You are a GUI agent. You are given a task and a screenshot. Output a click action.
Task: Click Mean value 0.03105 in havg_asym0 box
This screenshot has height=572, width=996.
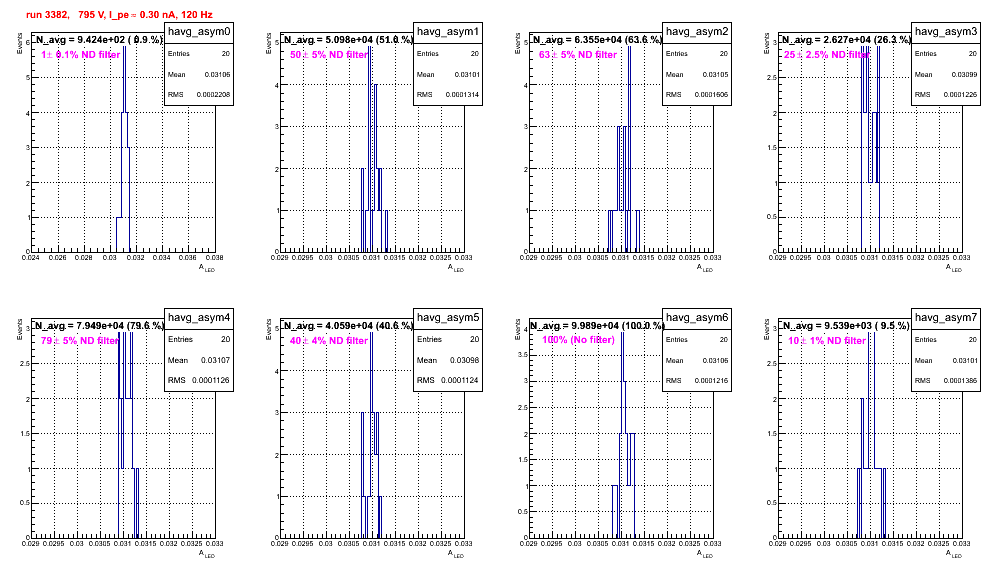[217, 74]
